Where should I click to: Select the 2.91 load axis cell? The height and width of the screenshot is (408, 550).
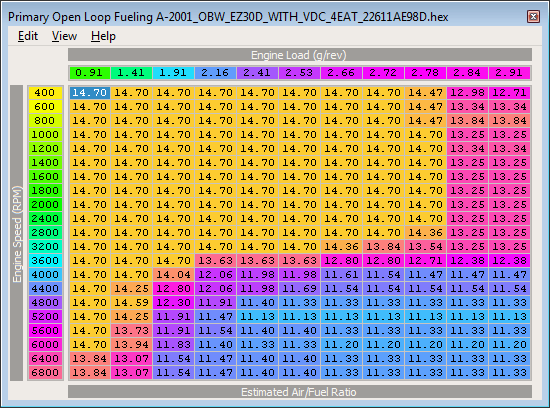pyautogui.click(x=509, y=73)
